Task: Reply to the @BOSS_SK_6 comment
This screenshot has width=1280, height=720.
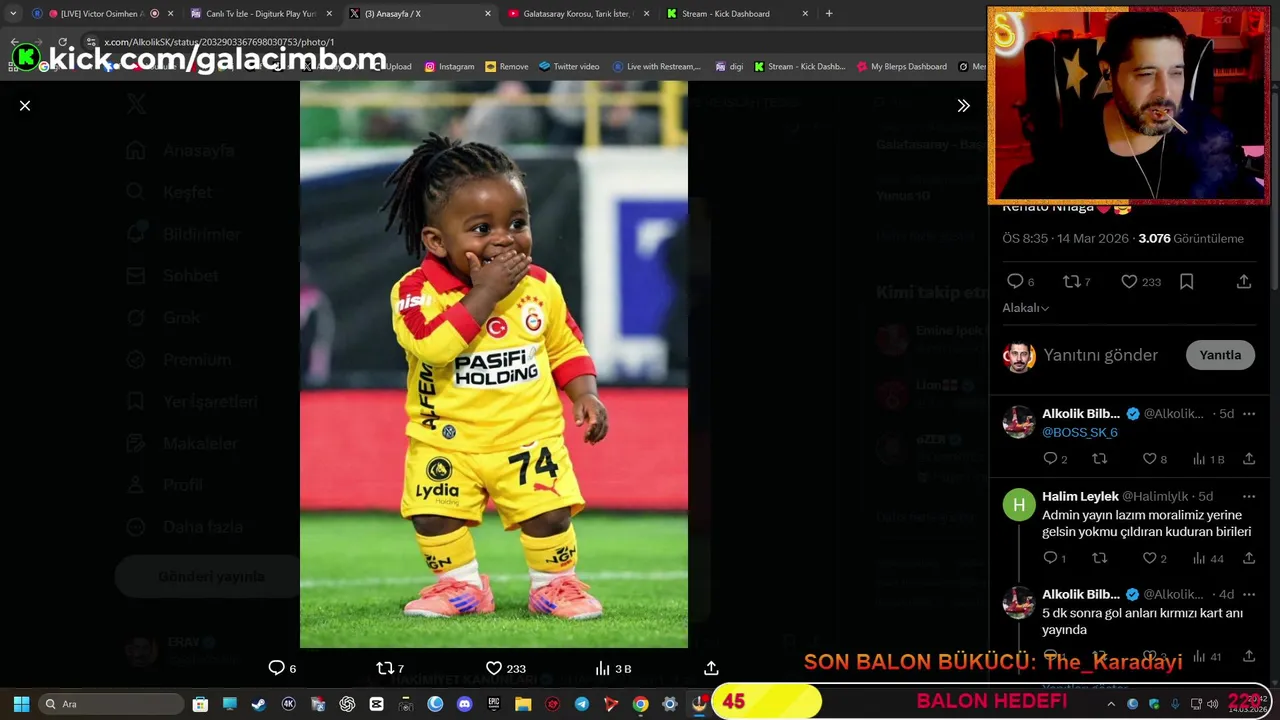Action: tap(1050, 459)
